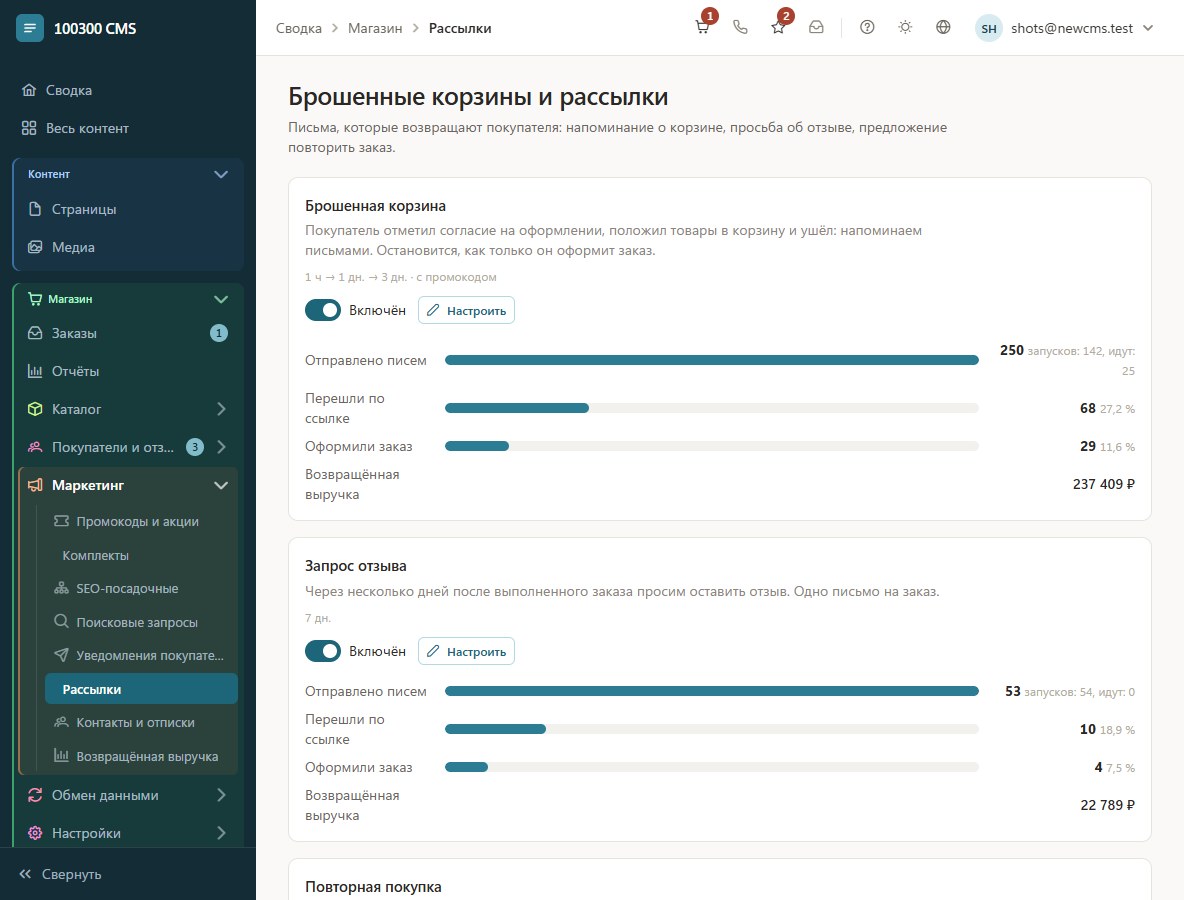Viewport: 1184px width, 900px height.
Task: Click the 100300 CMS logo icon
Action: click(x=29, y=29)
